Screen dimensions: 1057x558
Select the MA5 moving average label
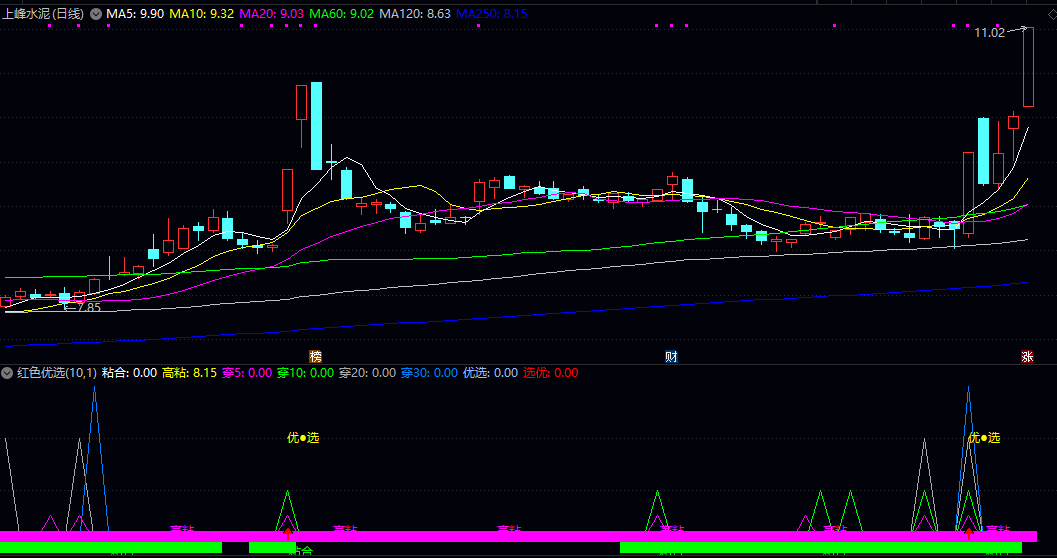coord(135,14)
